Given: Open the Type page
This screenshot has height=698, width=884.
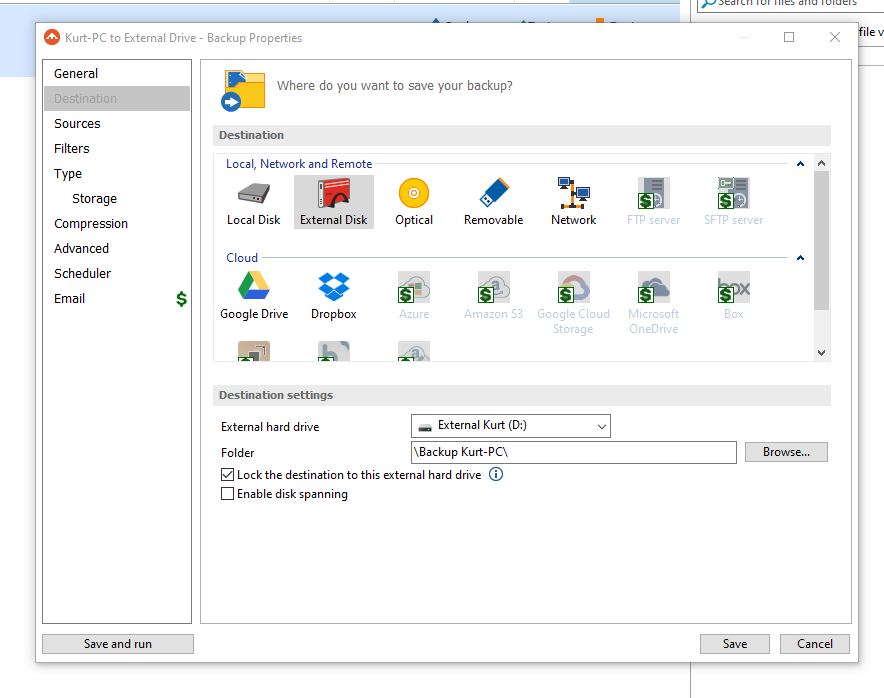Looking at the screenshot, I should [117, 174].
